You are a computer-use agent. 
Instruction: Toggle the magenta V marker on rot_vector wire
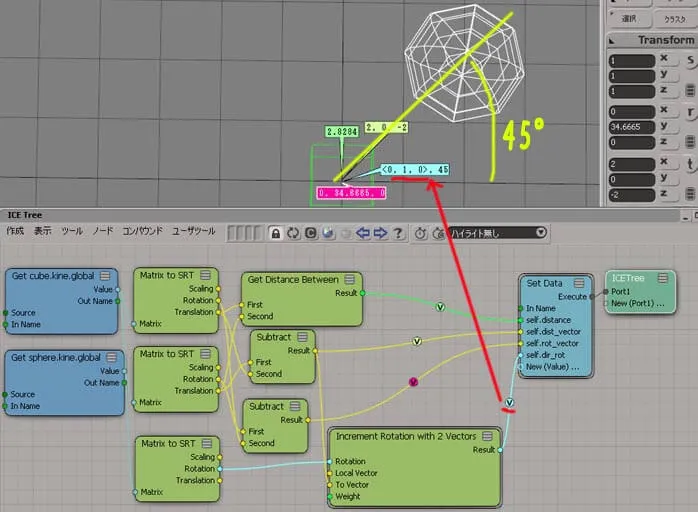(413, 382)
